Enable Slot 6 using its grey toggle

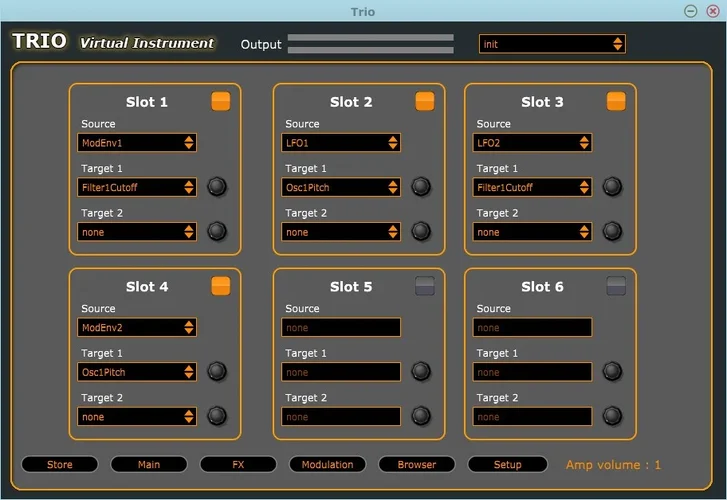coord(616,286)
